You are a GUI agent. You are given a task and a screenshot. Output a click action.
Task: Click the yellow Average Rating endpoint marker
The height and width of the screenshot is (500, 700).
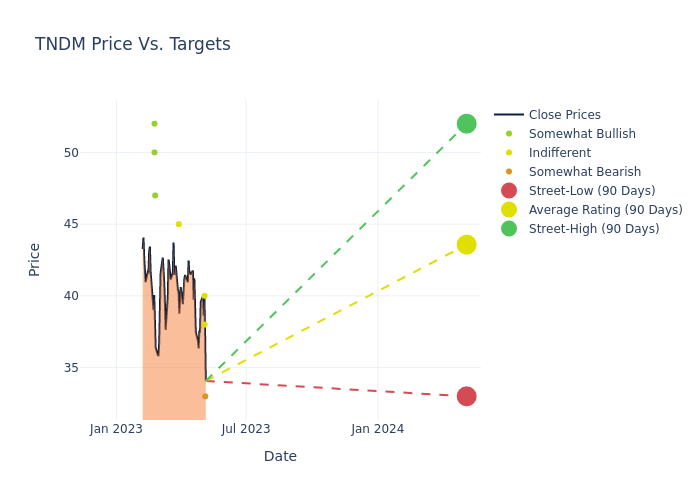click(x=466, y=244)
